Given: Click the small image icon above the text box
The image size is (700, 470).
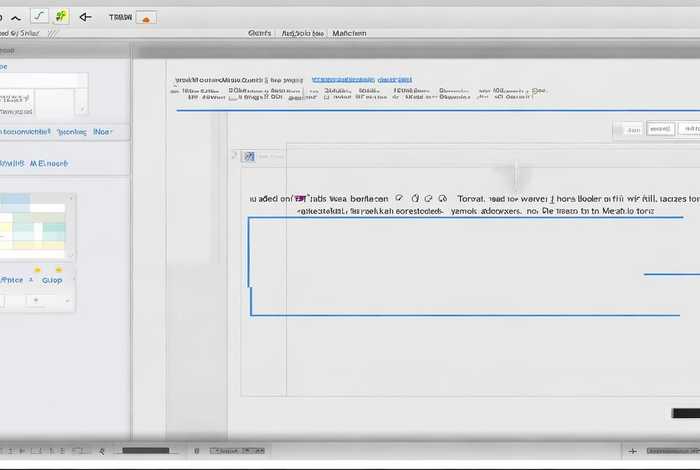Looking at the screenshot, I should pos(249,156).
